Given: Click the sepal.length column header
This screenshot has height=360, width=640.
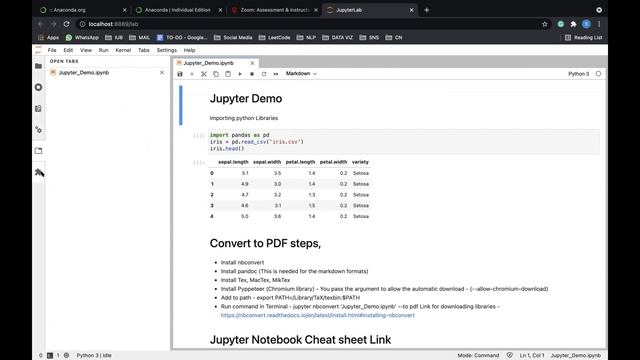Looking at the screenshot, I should pyautogui.click(x=233, y=162).
